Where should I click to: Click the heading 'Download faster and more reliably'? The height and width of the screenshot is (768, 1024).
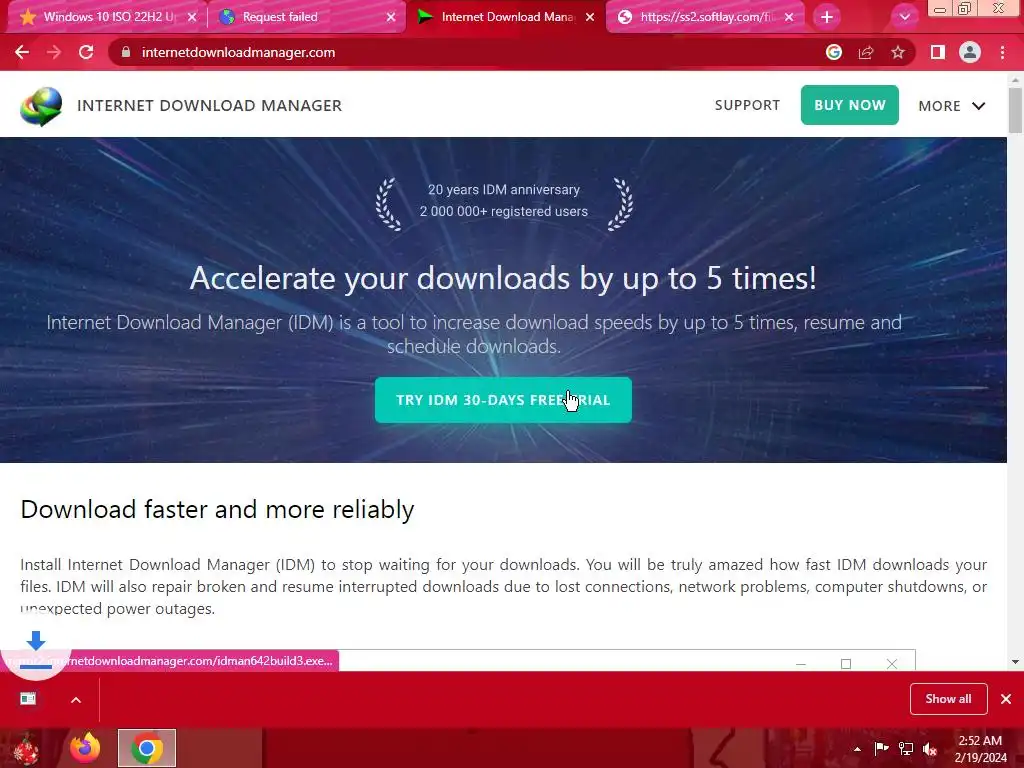coord(217,509)
